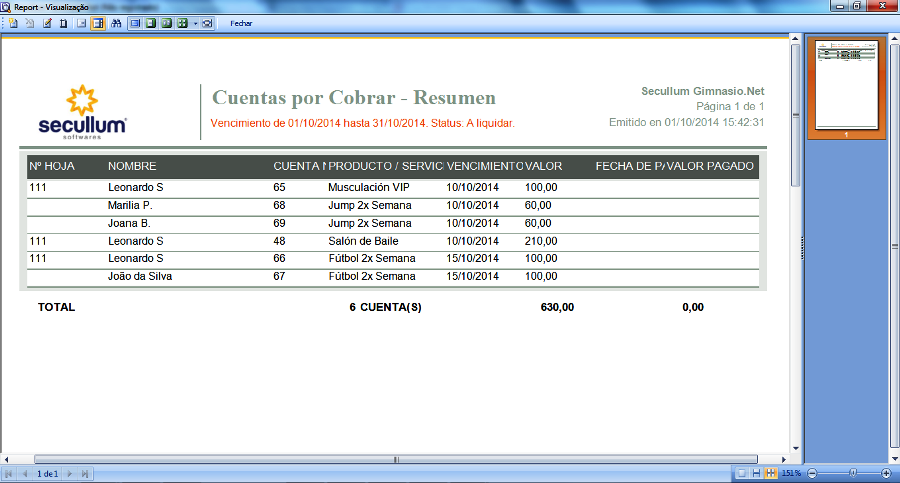Image resolution: width=900 pixels, height=483 pixels.
Task: Go to next page arrow
Action: pos(69,474)
